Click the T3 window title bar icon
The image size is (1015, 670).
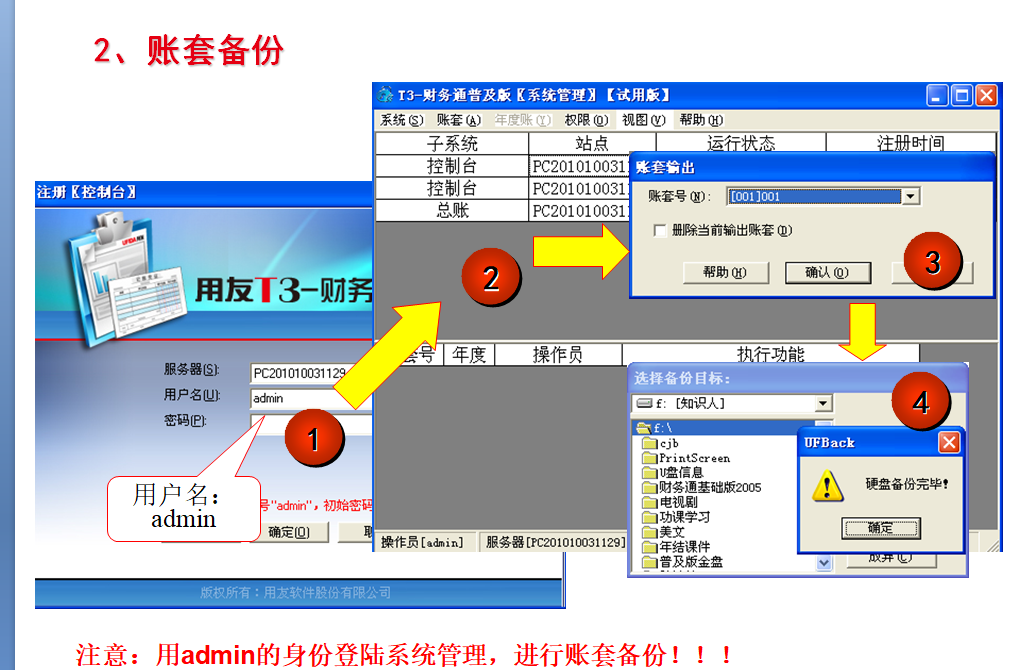385,95
